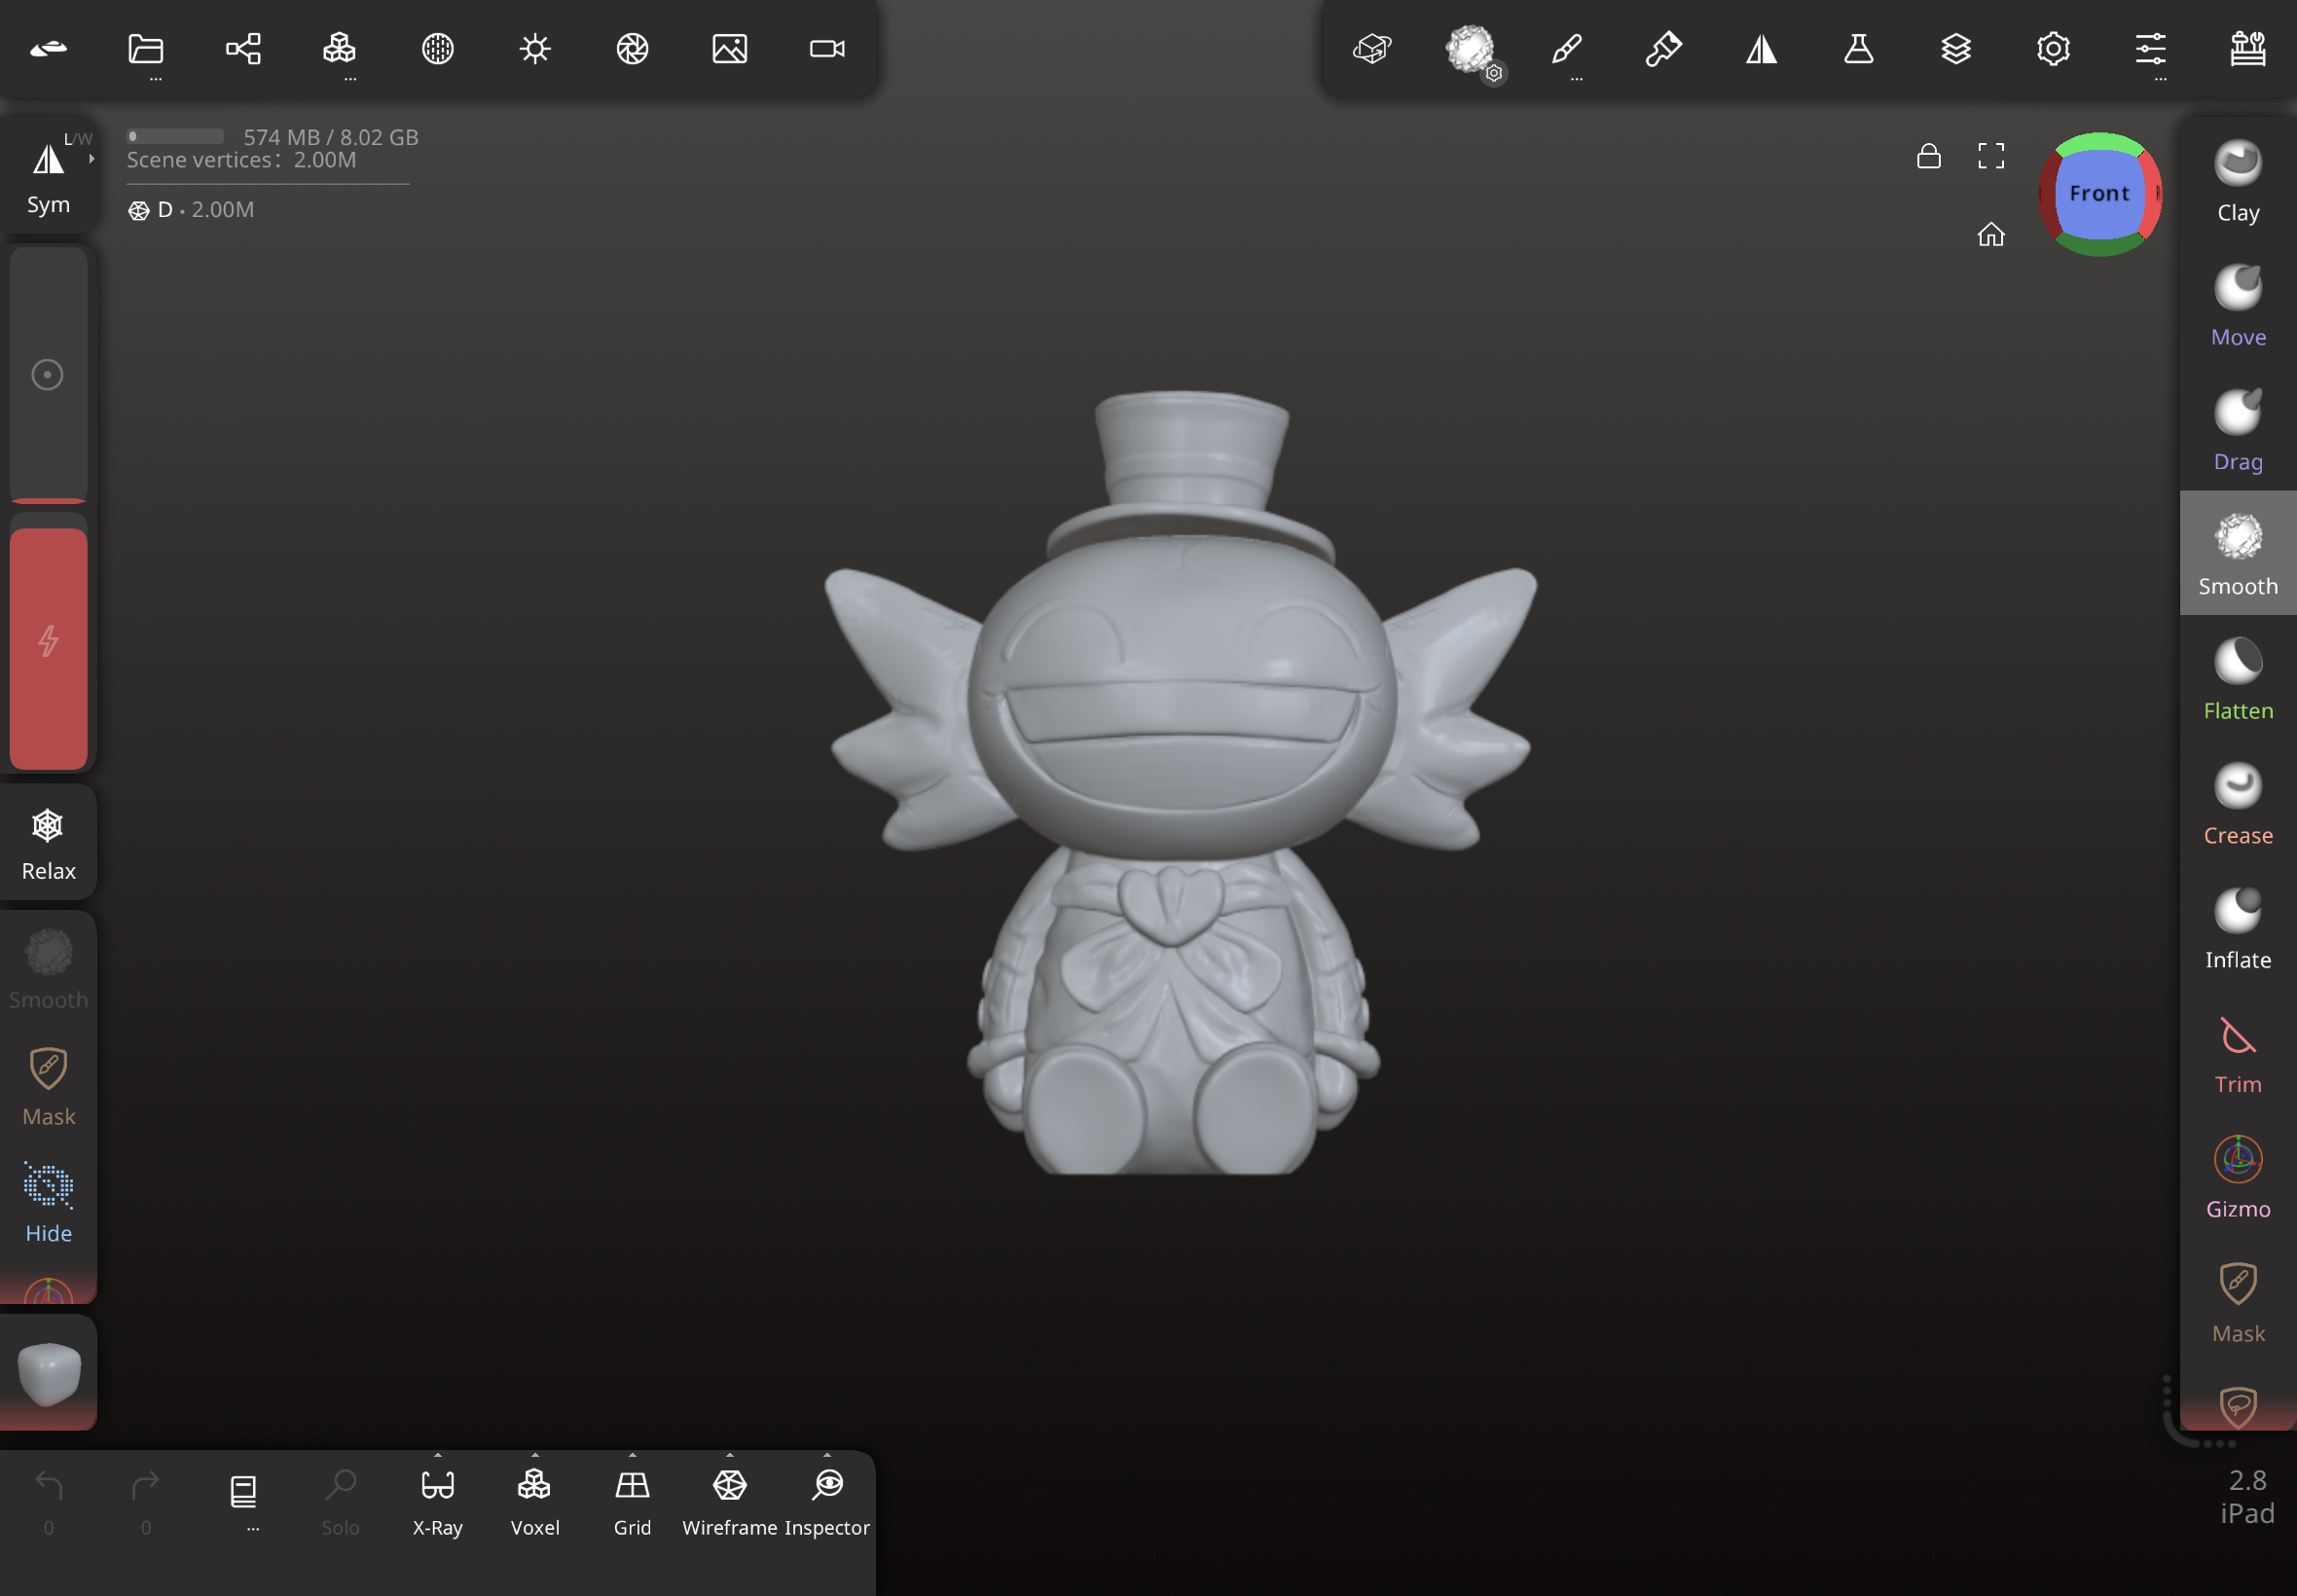
Task: Expand X-Ray options caret
Action: pos(438,1455)
